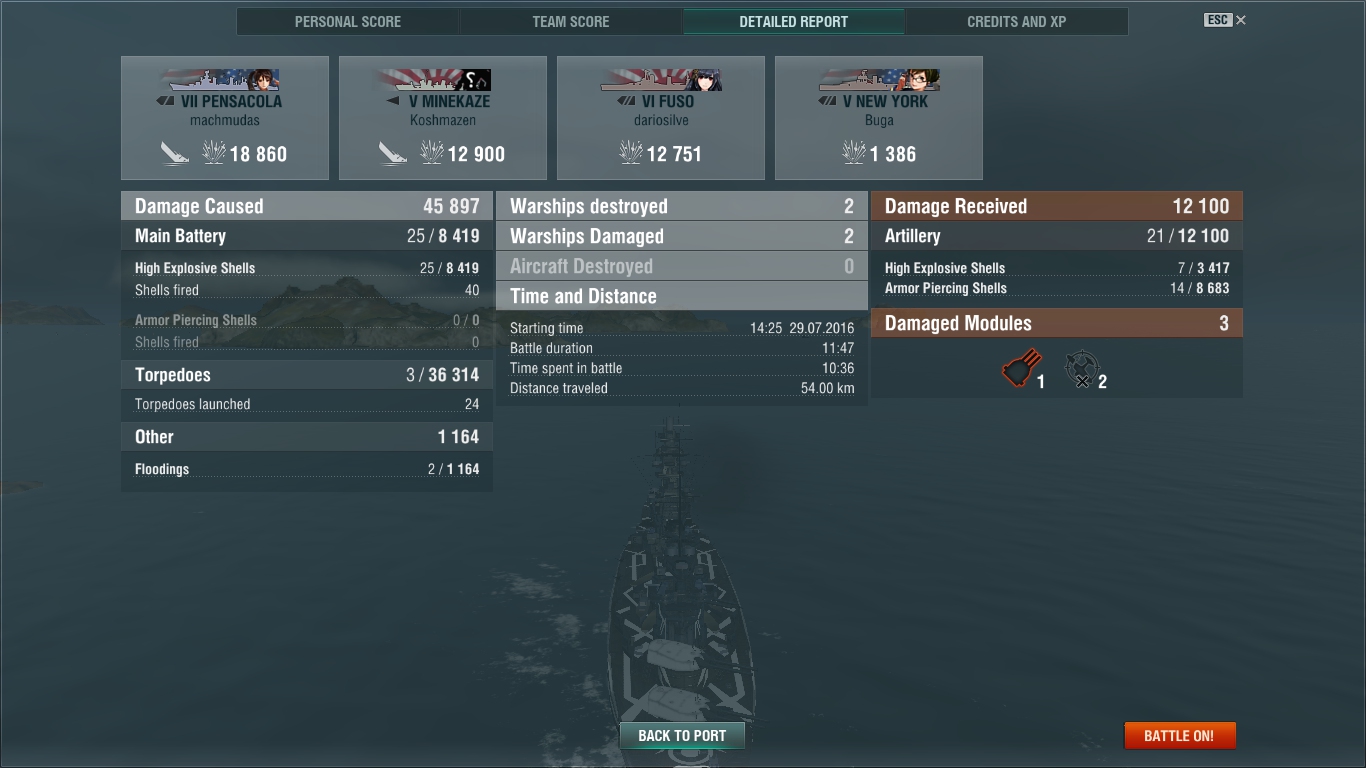The image size is (1366, 768).
Task: Click the ESC key icon
Action: click(1217, 20)
